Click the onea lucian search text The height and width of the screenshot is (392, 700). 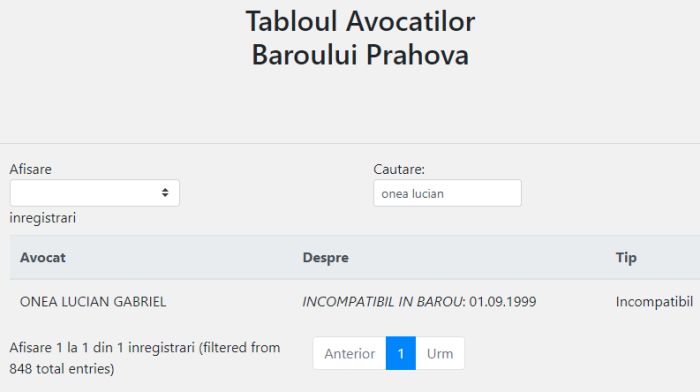point(412,194)
